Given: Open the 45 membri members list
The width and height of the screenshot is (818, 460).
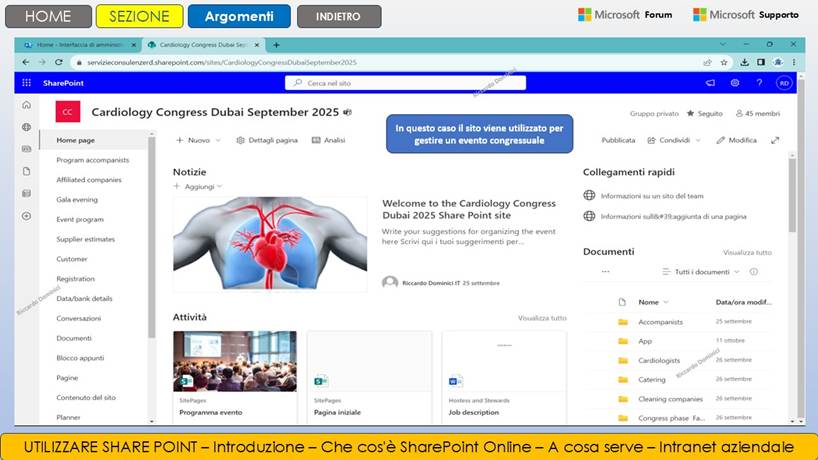Looking at the screenshot, I should 757,113.
